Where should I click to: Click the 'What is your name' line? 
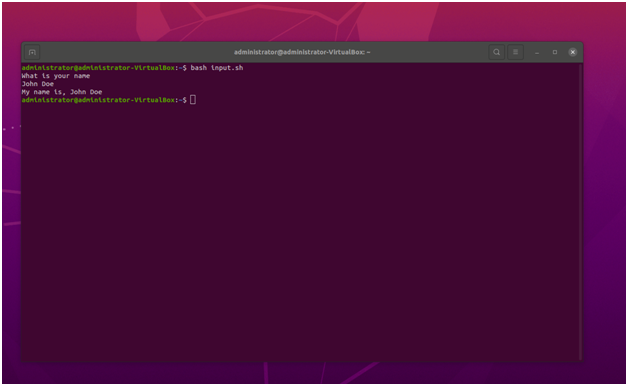tap(56, 76)
